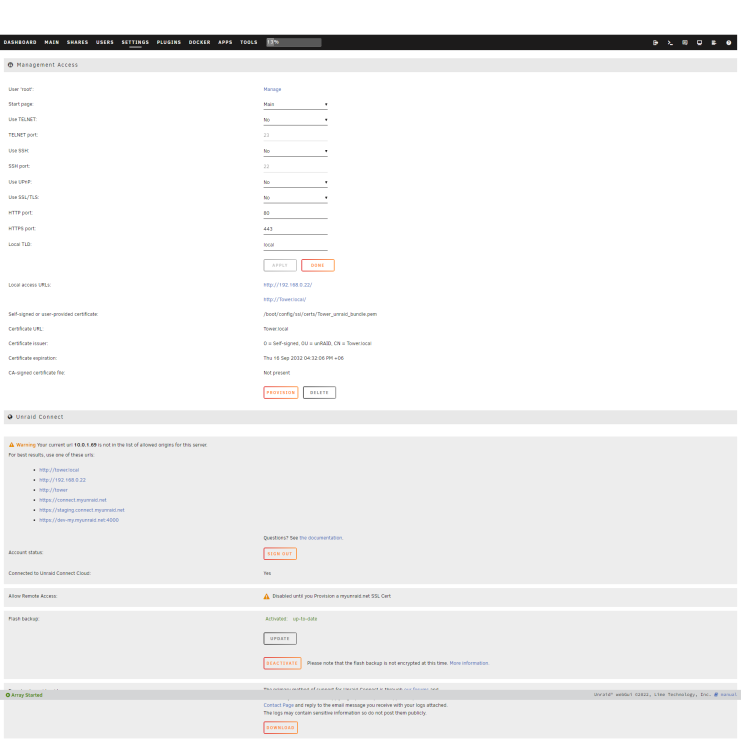Open the Start page dropdown
Viewport: 741px width, 750px height.
click(x=295, y=104)
